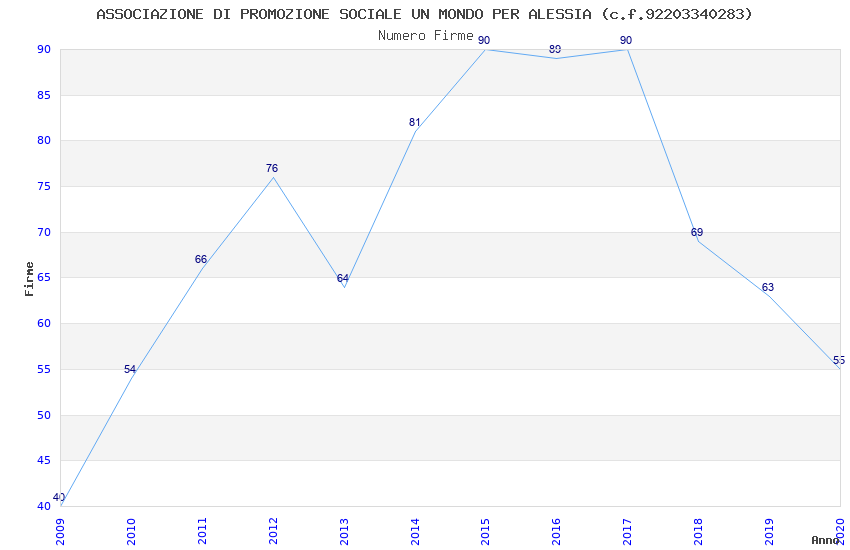Click the data label 81 for 2014
Image resolution: width=850 pixels, height=550 pixels.
tap(414, 122)
